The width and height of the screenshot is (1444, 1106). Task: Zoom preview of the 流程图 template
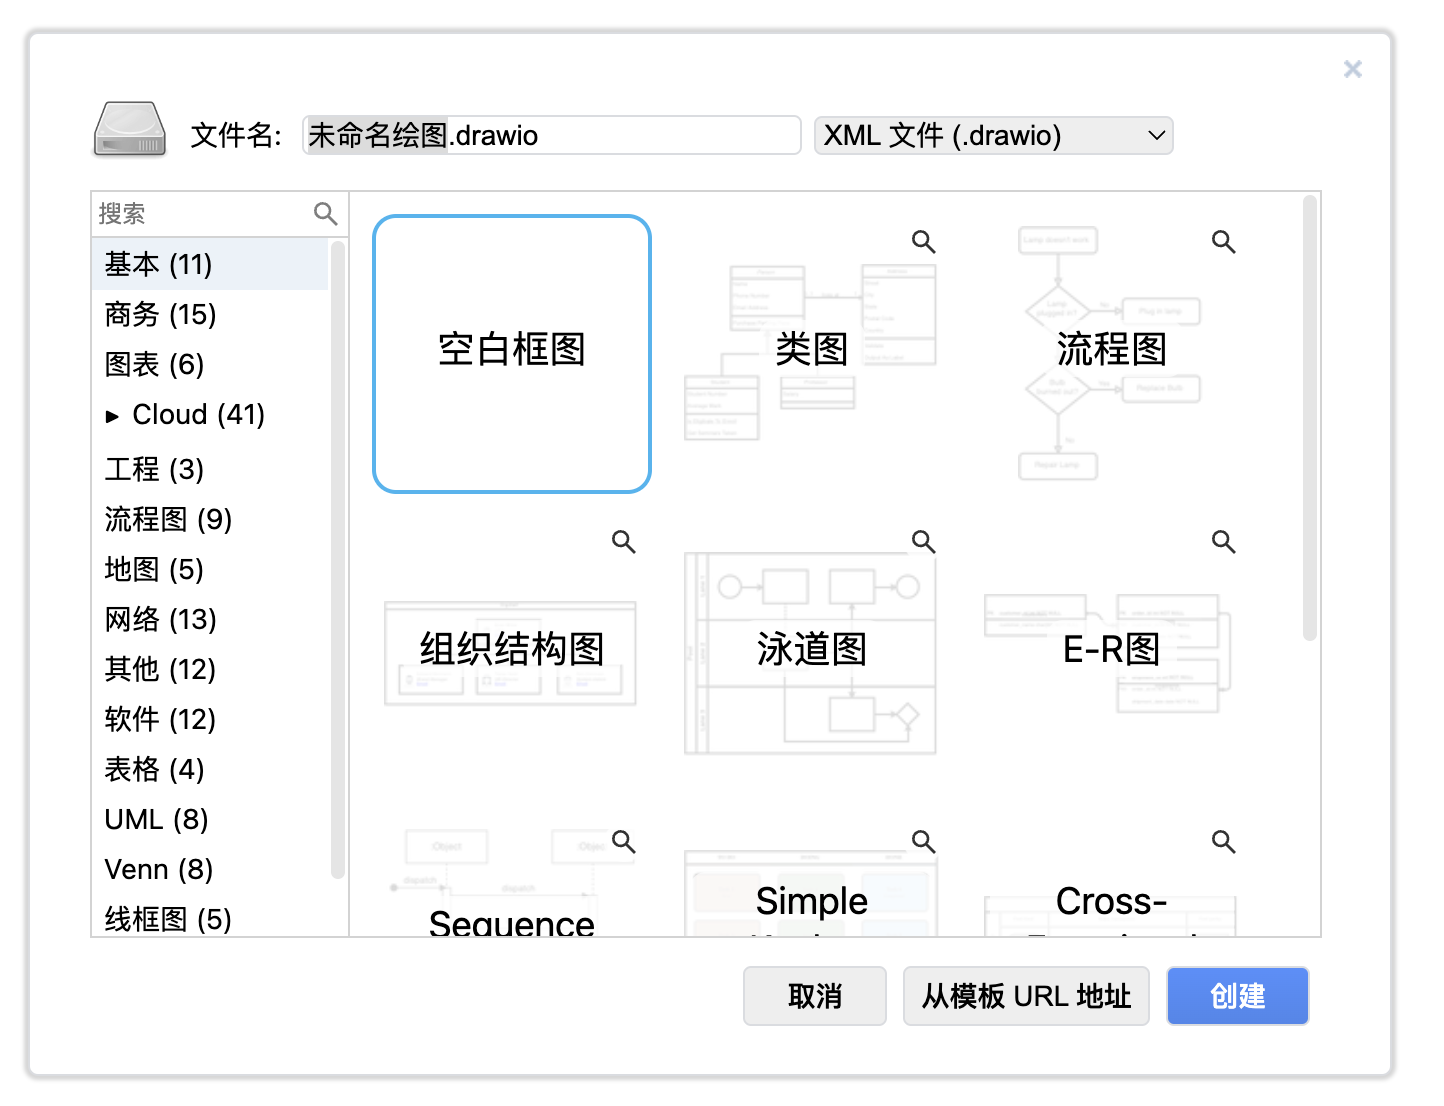click(x=1223, y=241)
